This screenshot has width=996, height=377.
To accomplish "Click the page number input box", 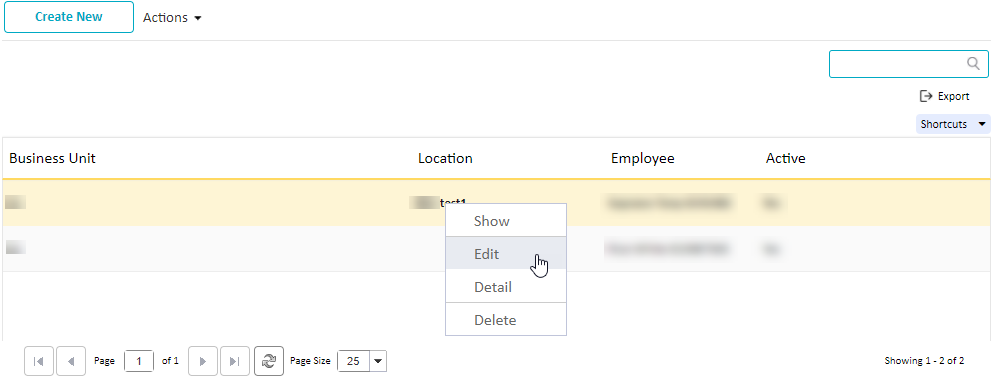I will tap(139, 361).
